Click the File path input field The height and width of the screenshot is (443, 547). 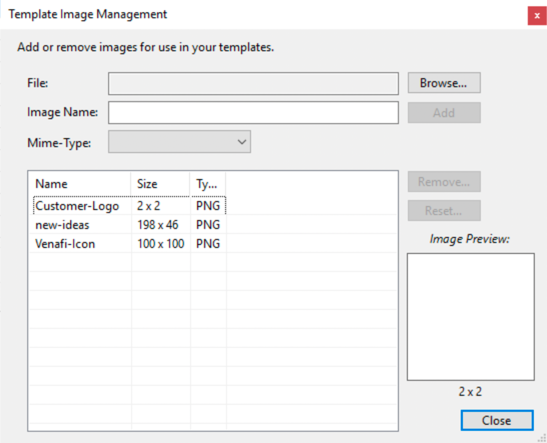tap(253, 84)
